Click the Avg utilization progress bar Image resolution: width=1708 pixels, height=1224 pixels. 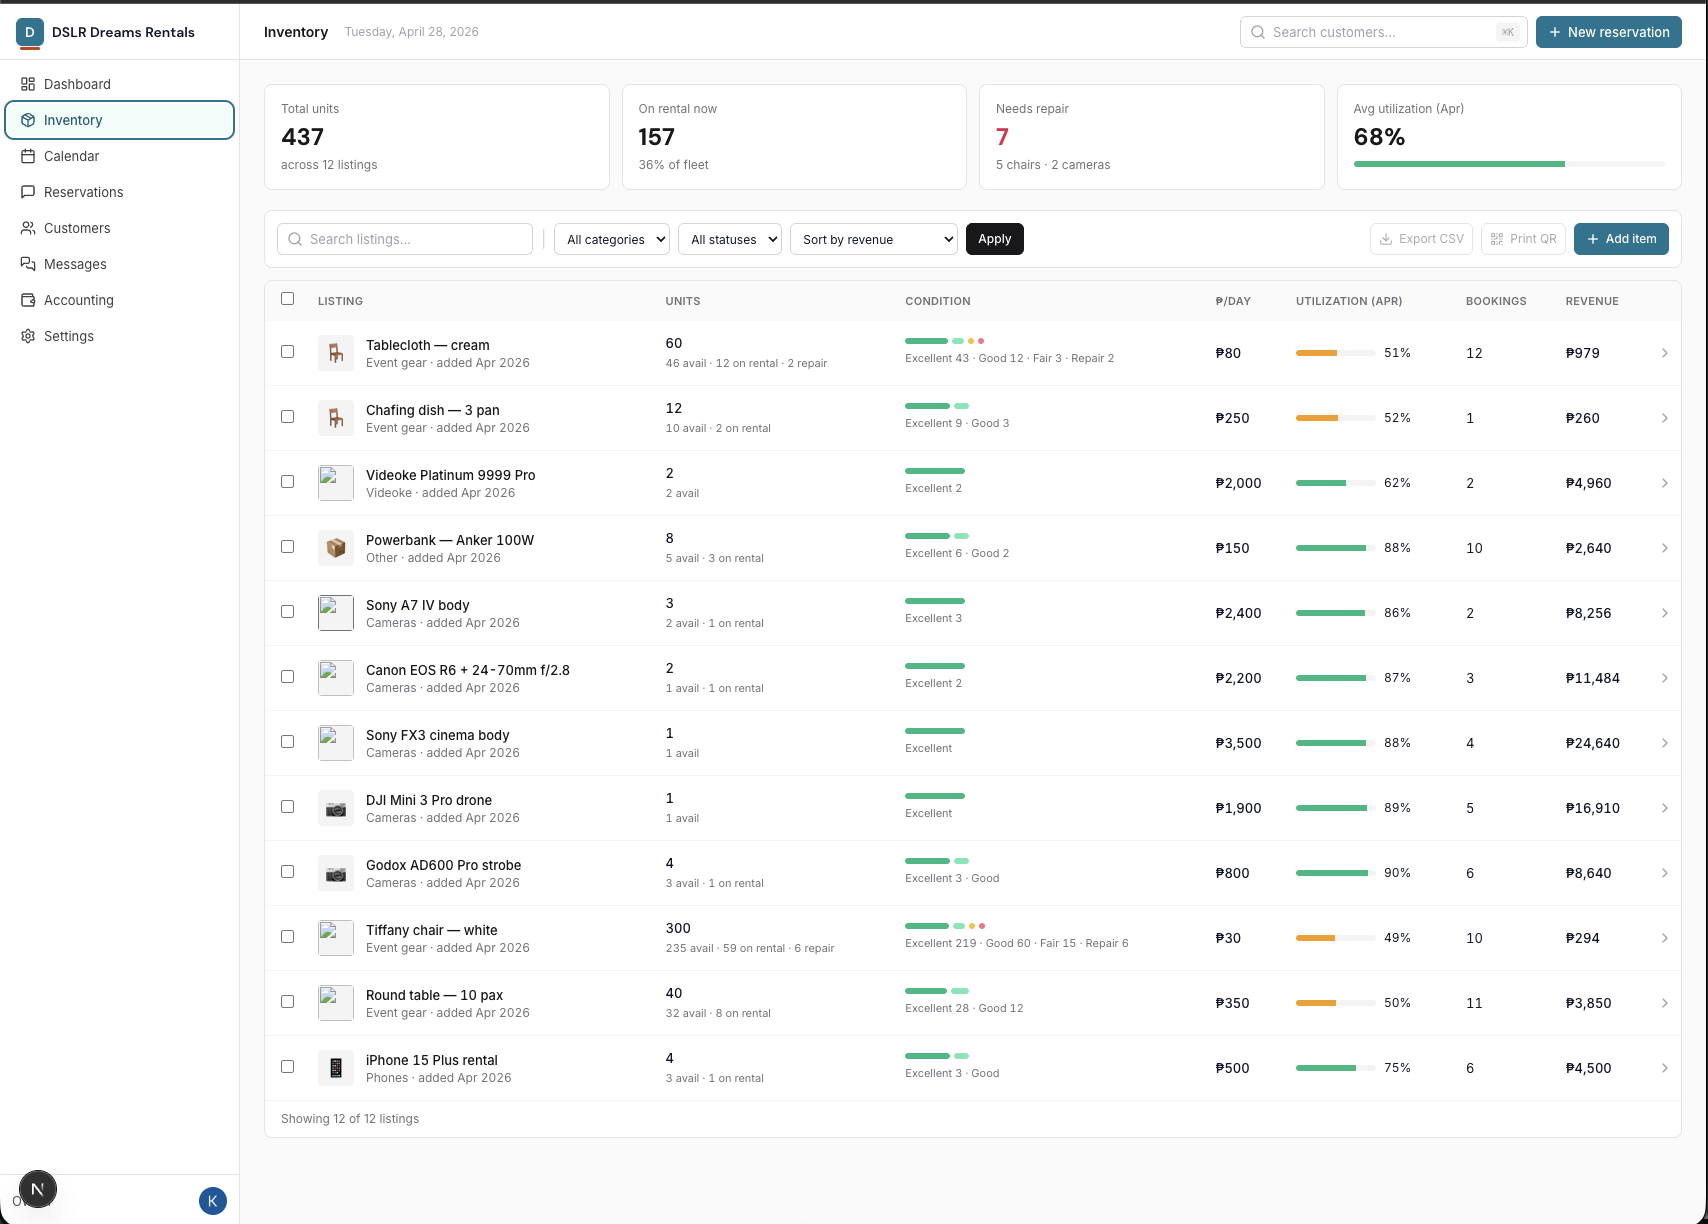point(1507,164)
